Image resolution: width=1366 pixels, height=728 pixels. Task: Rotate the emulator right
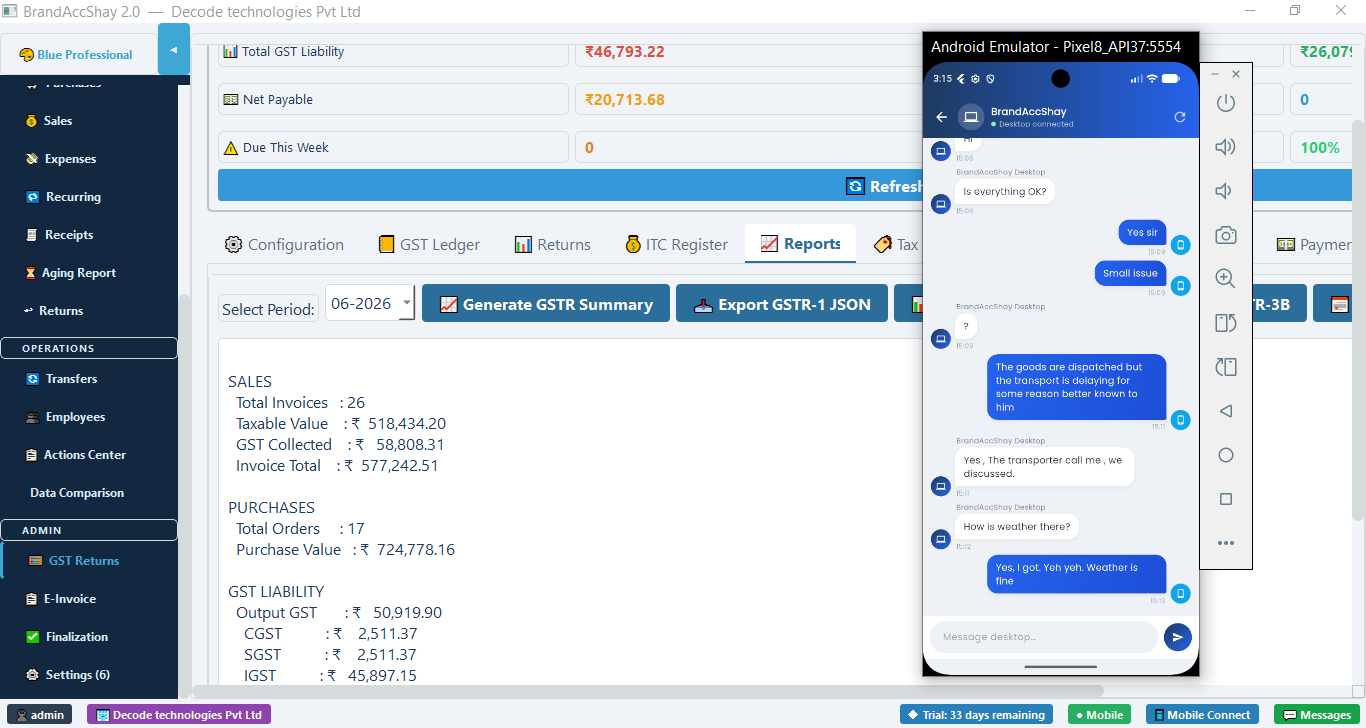pyautogui.click(x=1225, y=367)
